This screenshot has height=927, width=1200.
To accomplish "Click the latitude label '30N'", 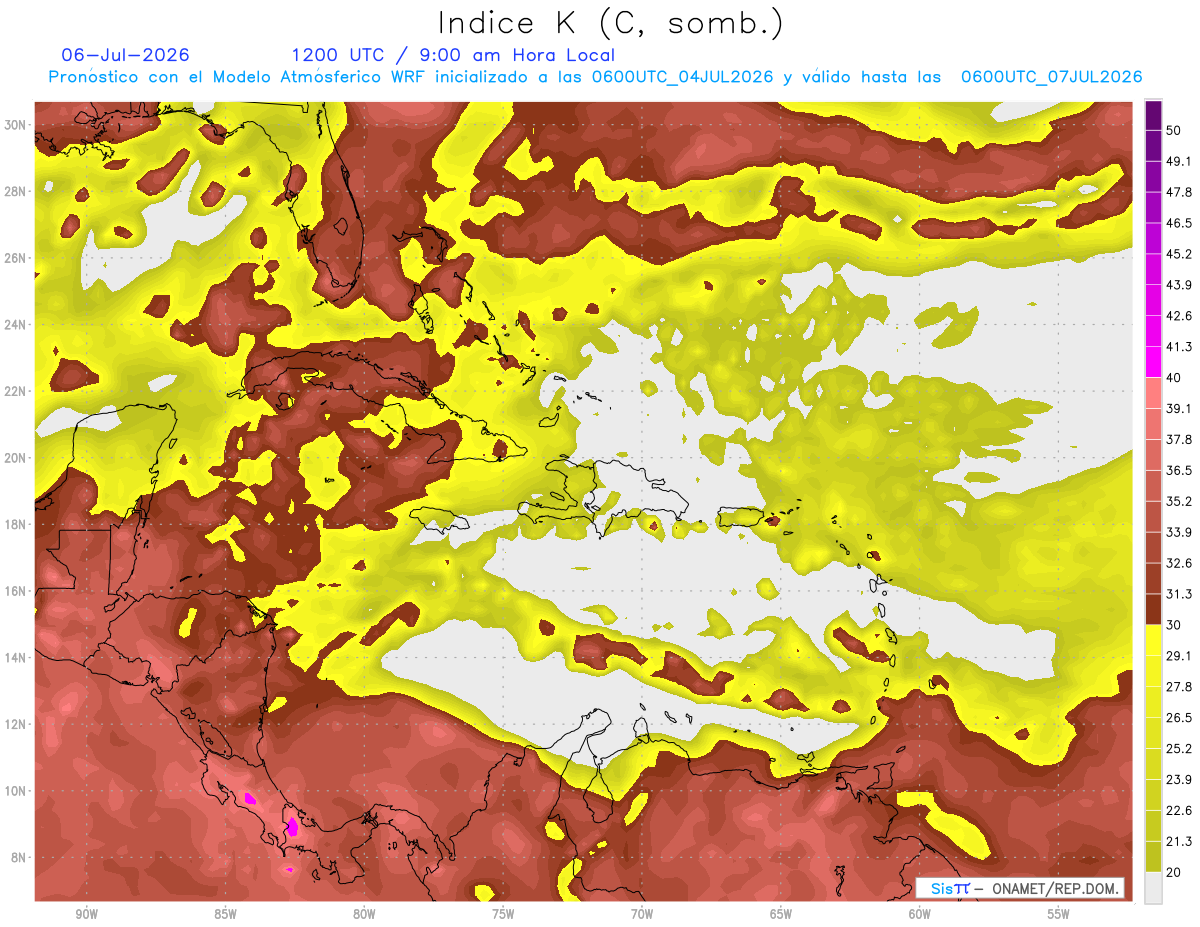I will pos(17,125).
